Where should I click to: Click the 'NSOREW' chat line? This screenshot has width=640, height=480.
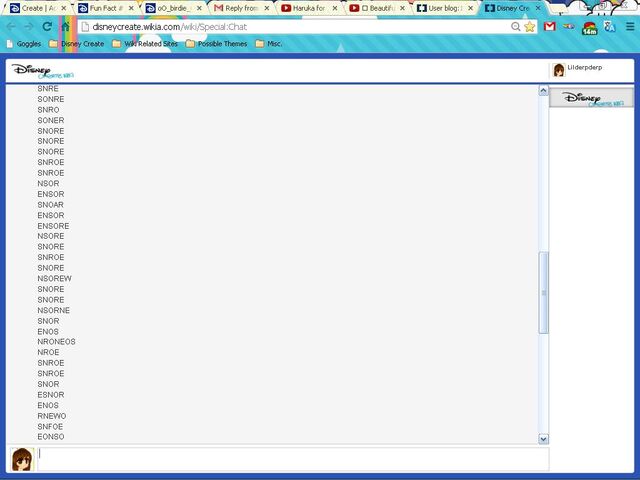coord(54,278)
